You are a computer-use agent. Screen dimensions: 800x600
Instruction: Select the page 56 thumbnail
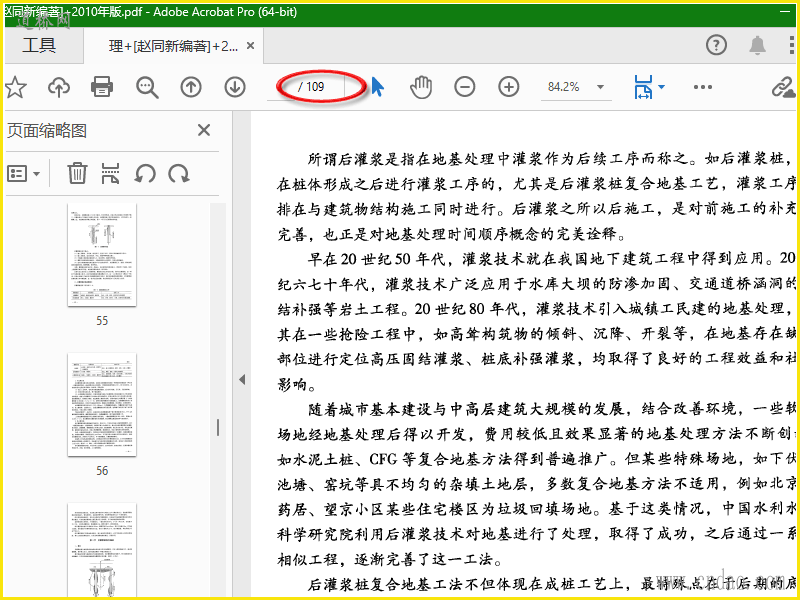coord(102,405)
